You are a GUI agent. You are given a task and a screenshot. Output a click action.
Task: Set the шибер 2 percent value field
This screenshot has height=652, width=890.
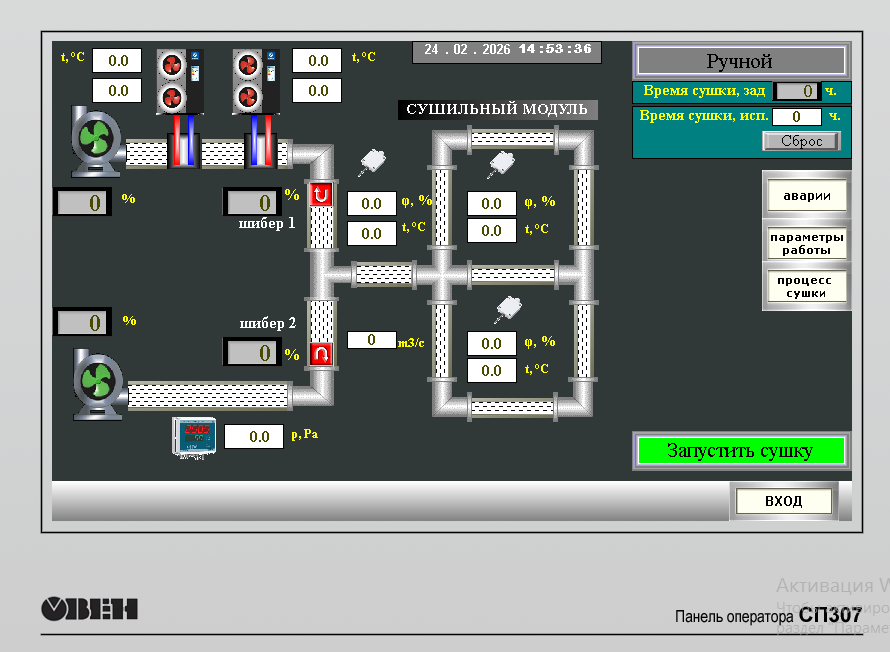pyautogui.click(x=251, y=353)
